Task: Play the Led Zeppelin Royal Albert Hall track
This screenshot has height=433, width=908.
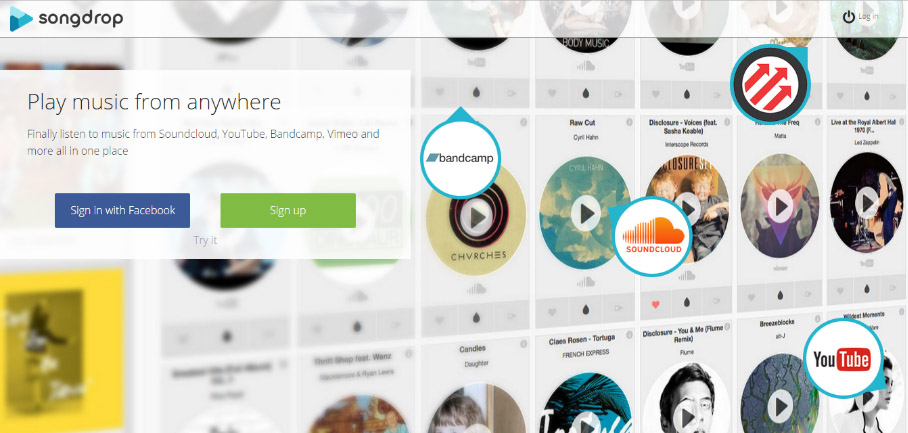Action: 866,203
